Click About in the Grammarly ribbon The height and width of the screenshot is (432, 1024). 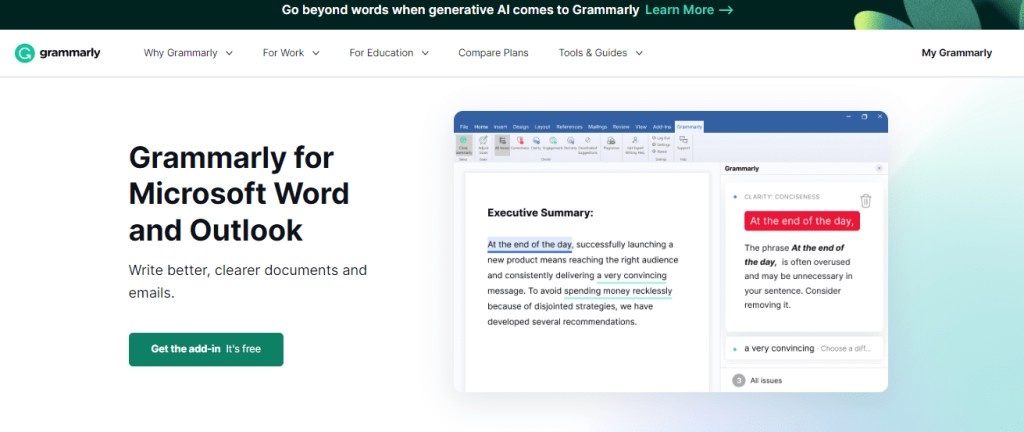point(660,151)
